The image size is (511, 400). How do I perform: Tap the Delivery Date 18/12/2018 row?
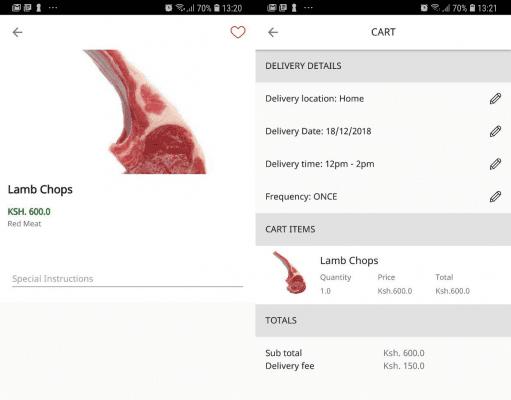pyautogui.click(x=383, y=131)
